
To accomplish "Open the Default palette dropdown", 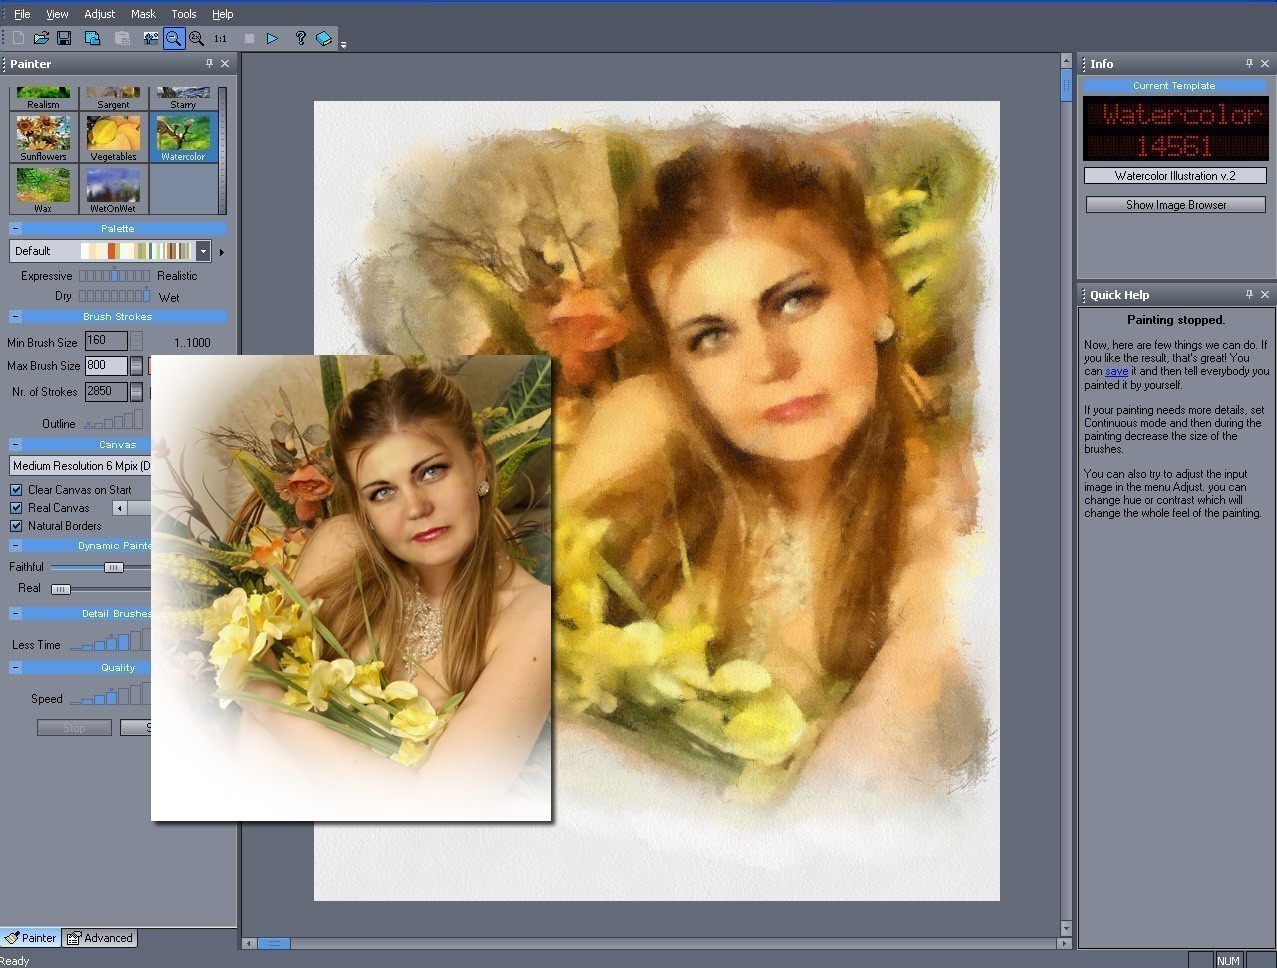I will pos(203,251).
